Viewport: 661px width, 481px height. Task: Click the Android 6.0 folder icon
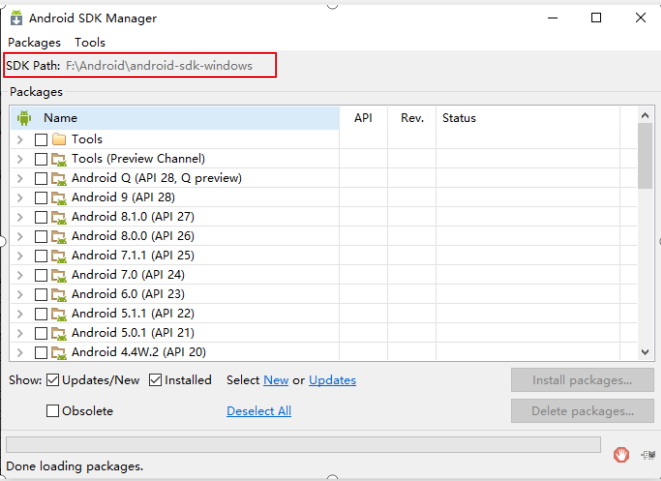59,295
